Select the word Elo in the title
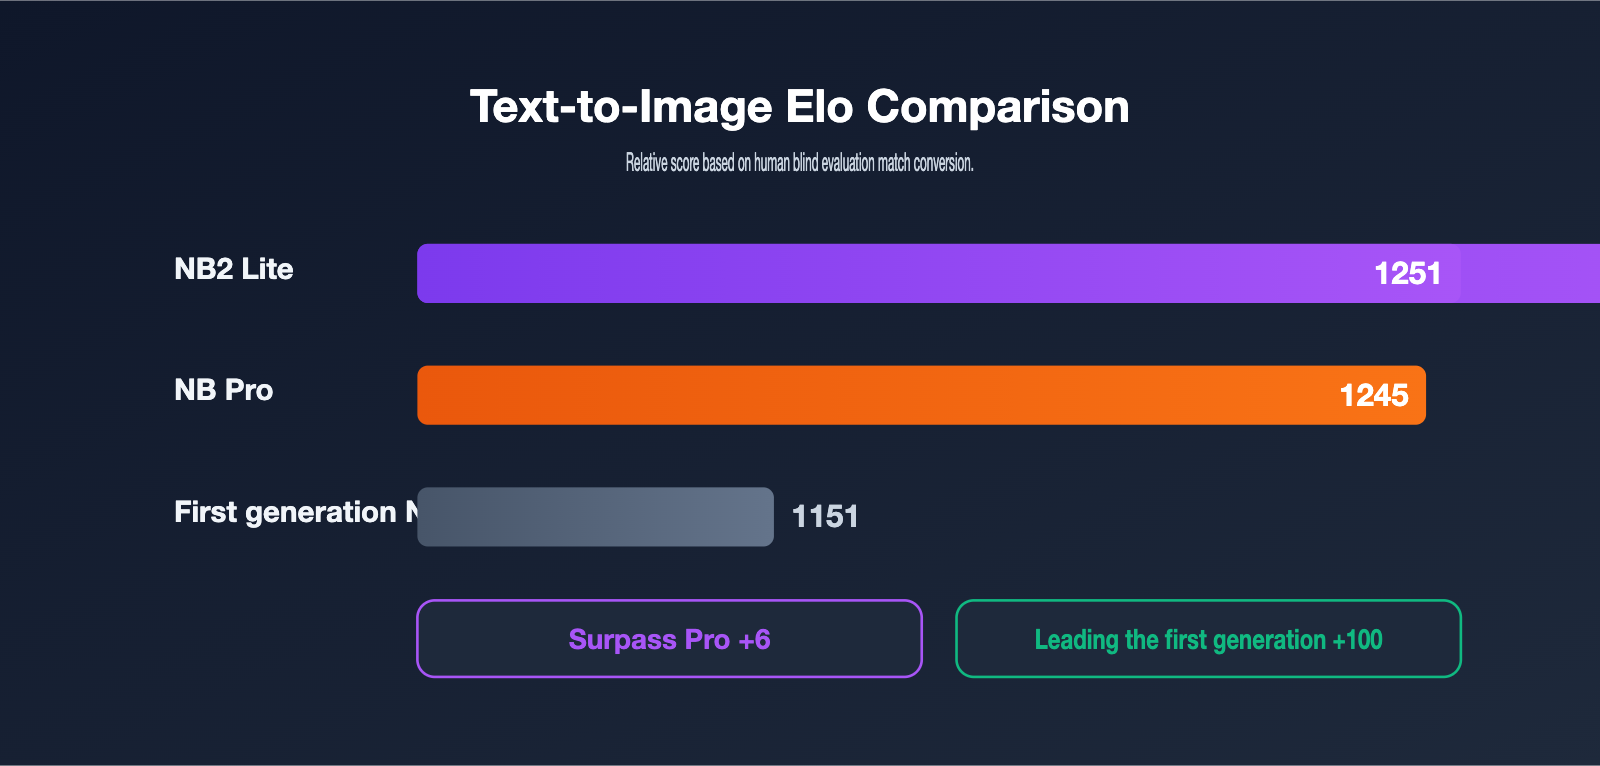The image size is (1600, 766). coord(819,107)
